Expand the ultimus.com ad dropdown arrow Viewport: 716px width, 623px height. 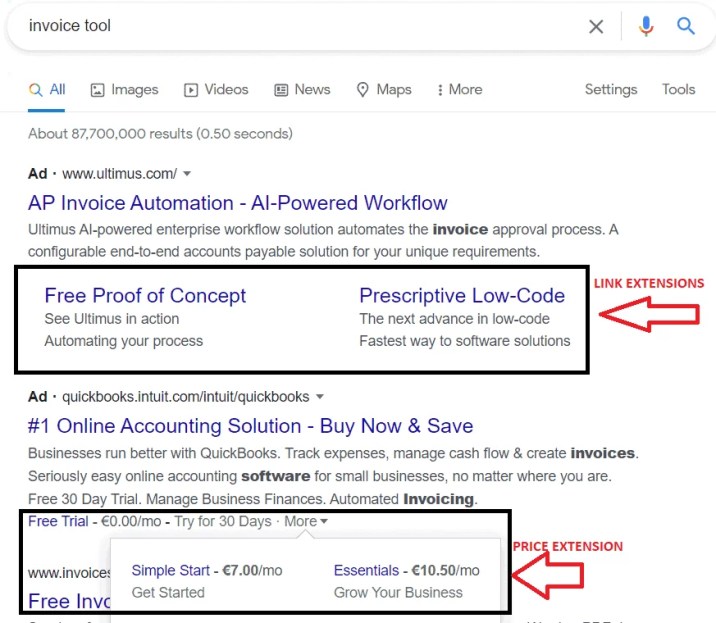click(187, 174)
